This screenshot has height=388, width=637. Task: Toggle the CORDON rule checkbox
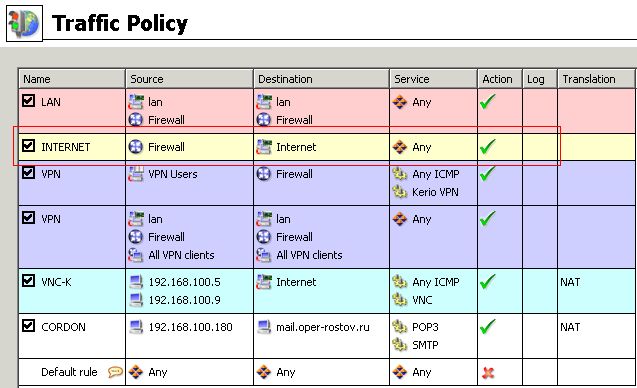coord(28,325)
